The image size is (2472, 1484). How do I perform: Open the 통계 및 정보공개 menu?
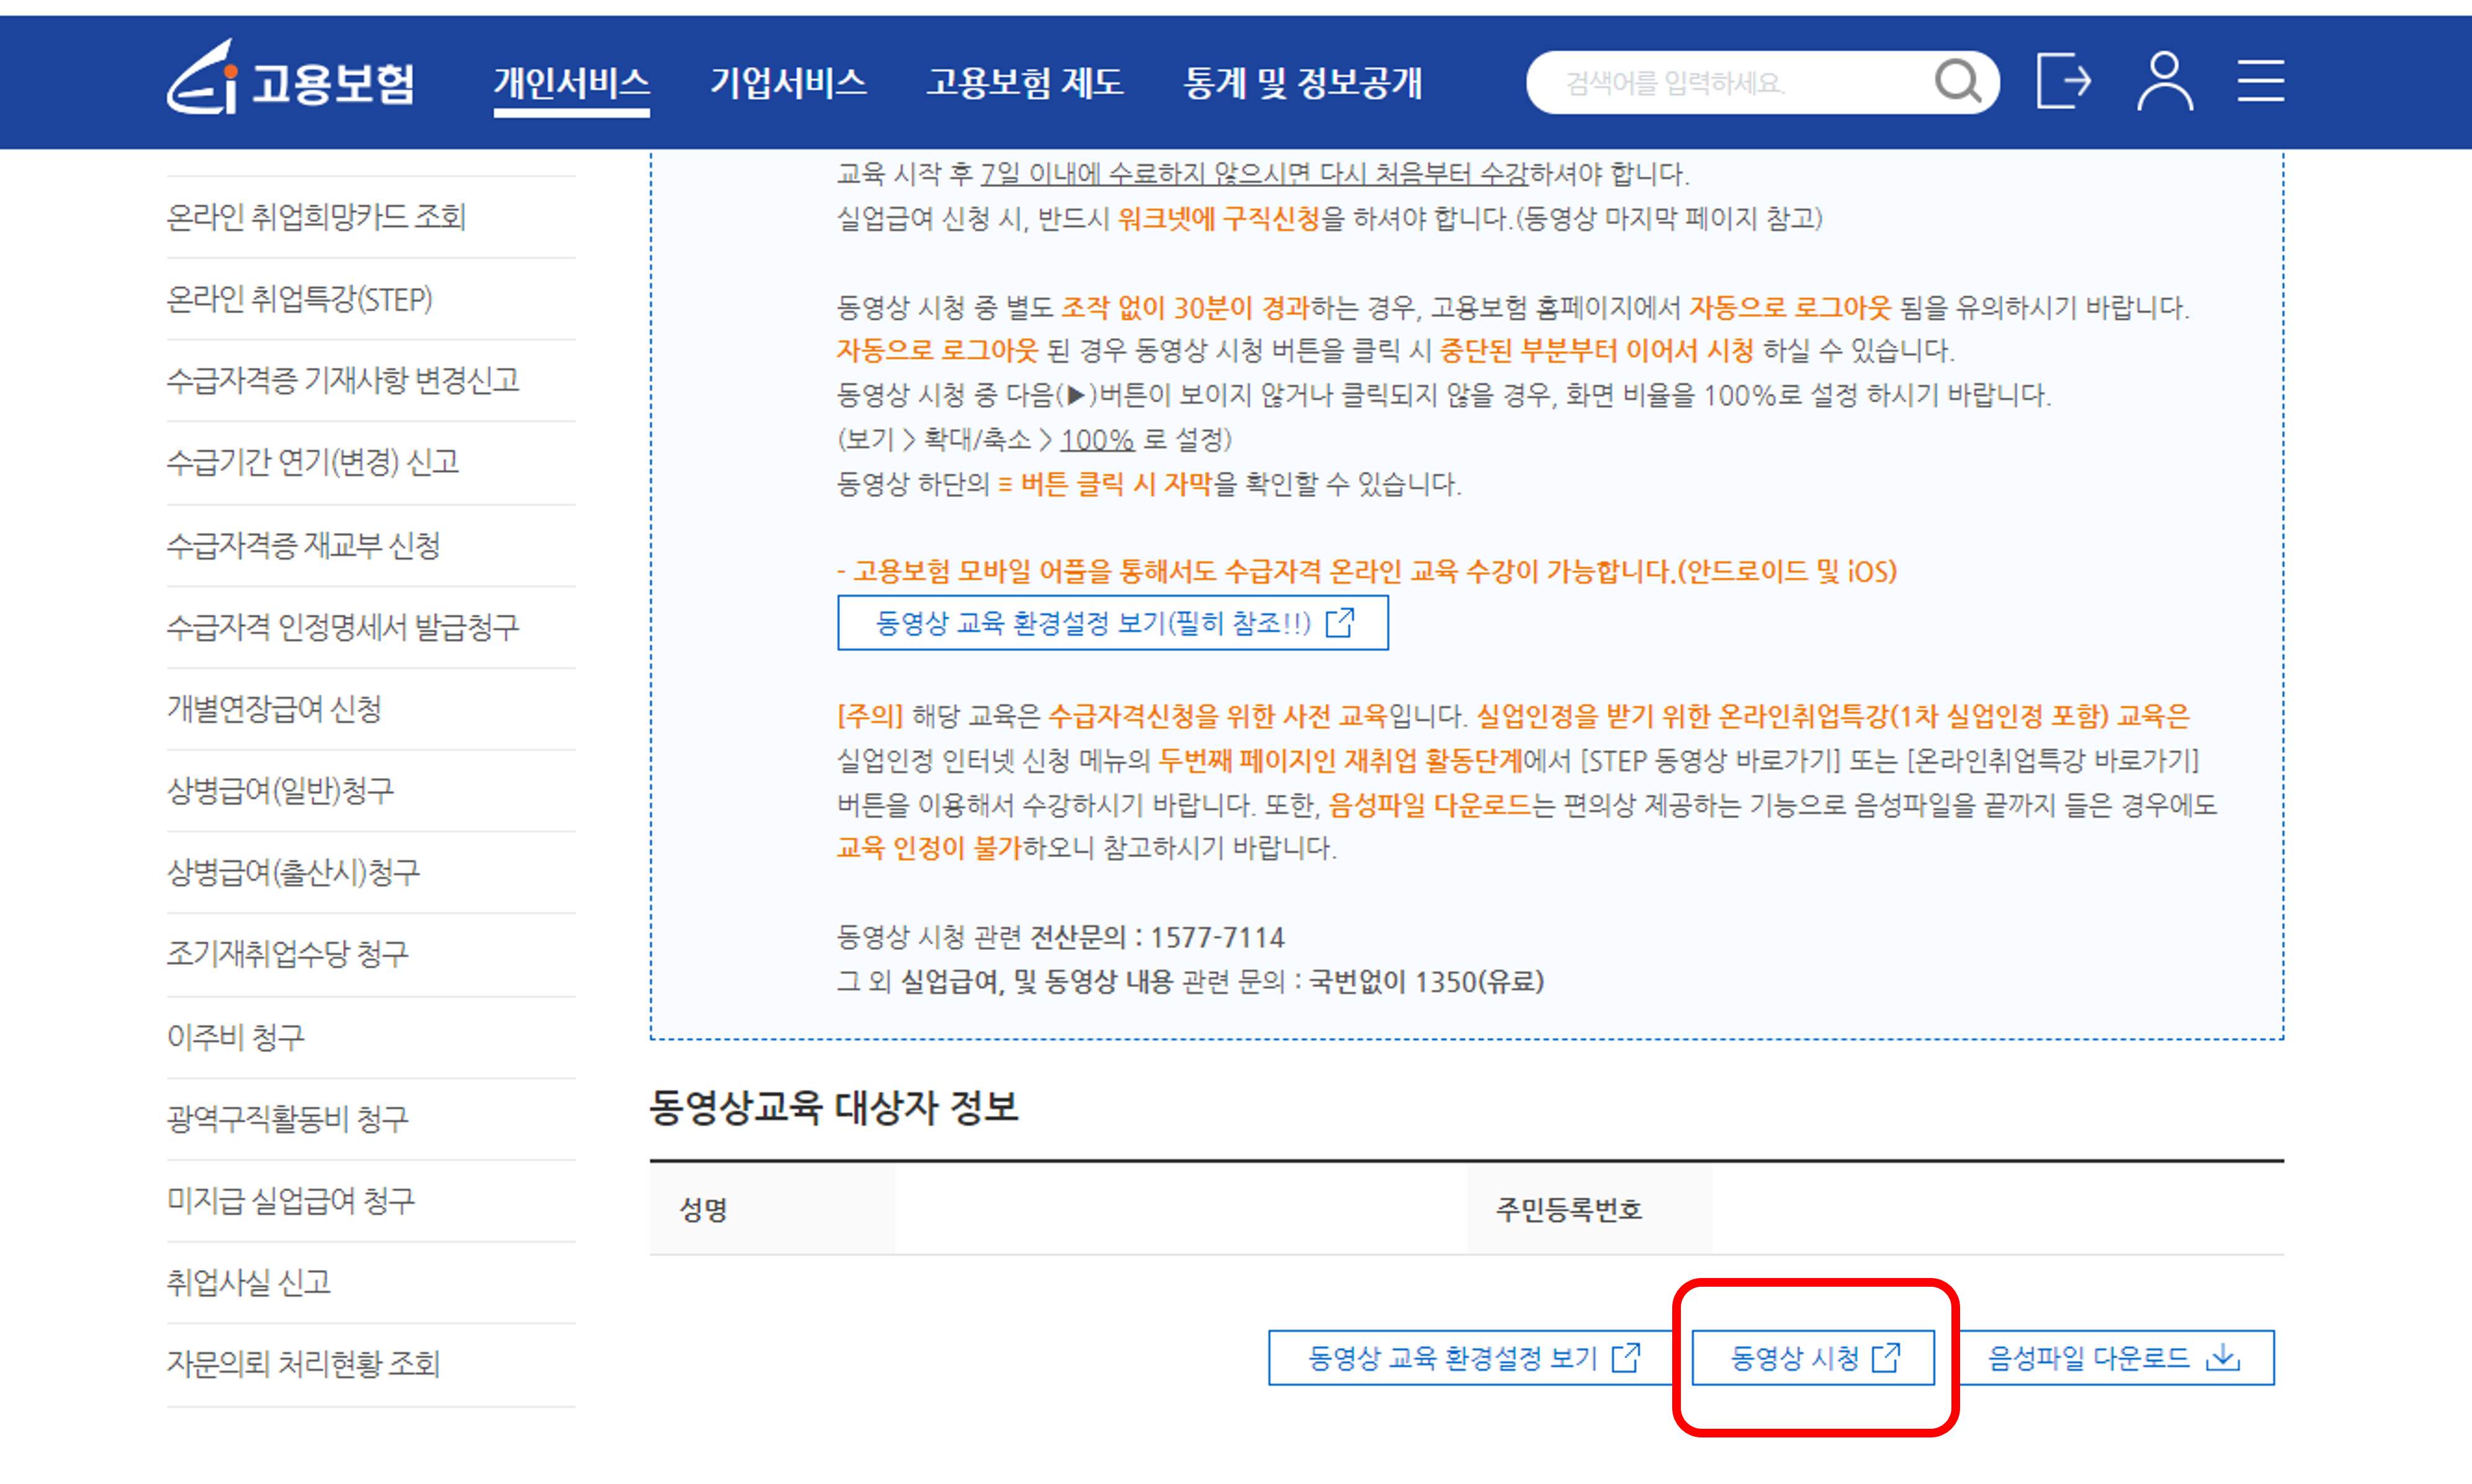point(1302,83)
